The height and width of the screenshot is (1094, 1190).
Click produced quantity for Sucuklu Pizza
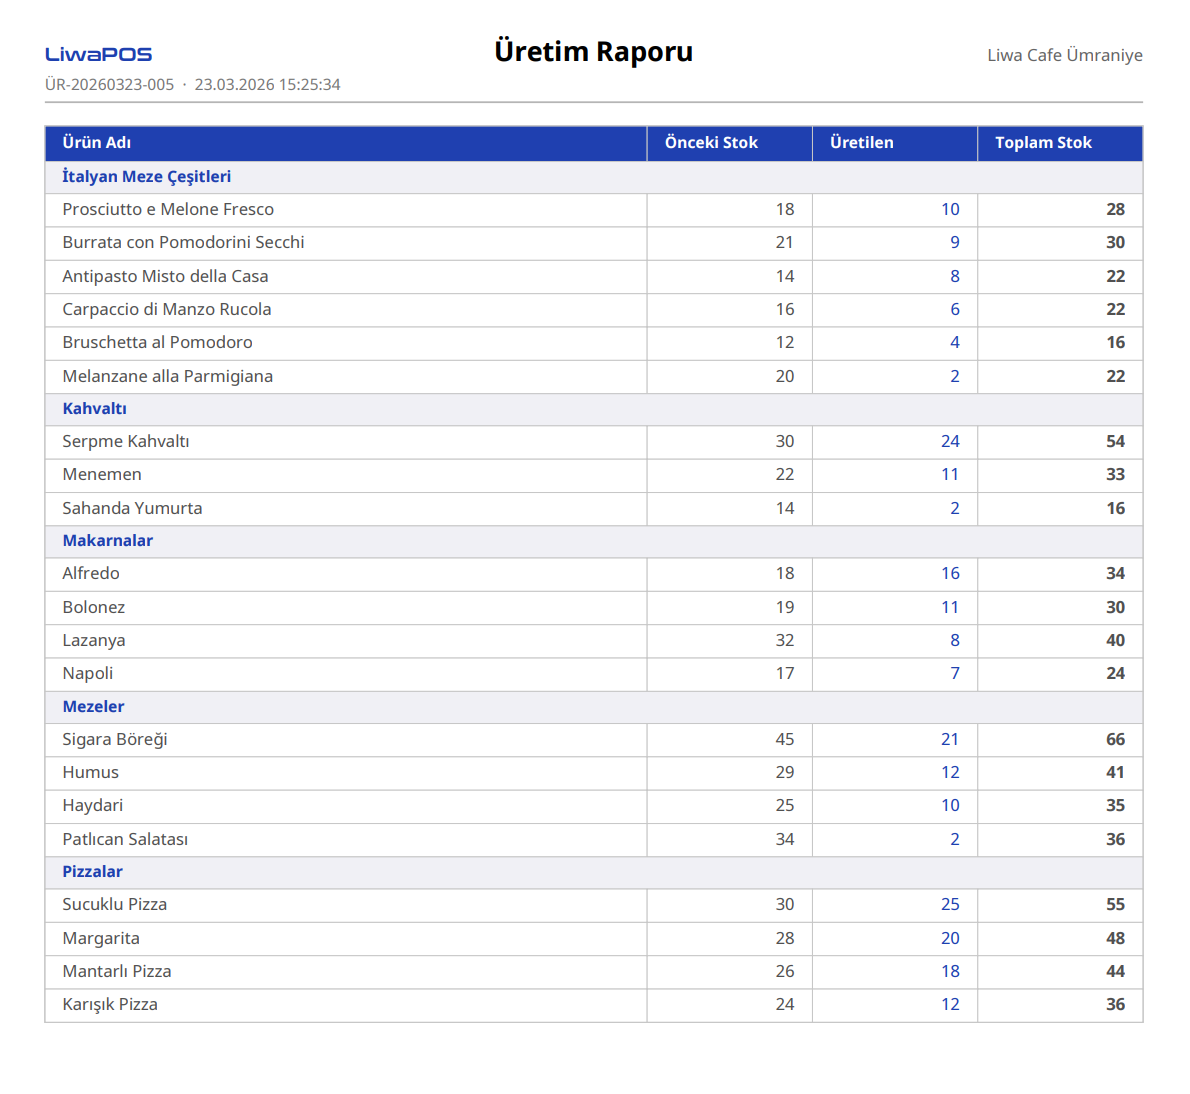949,905
